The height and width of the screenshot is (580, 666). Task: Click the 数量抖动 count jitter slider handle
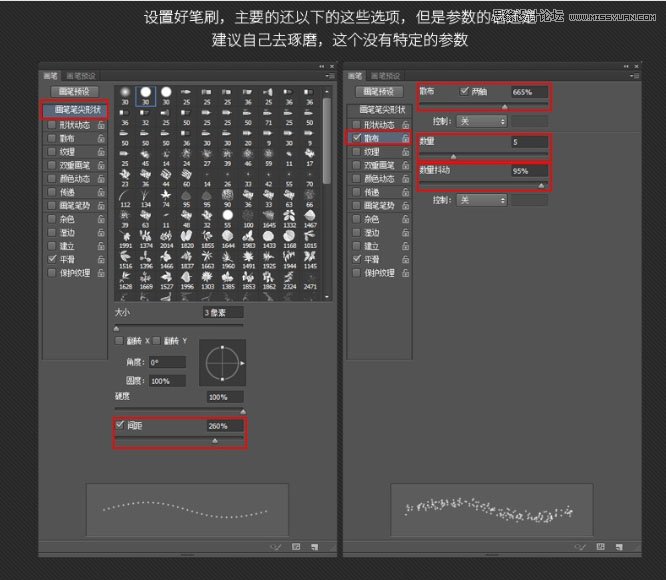pyautogui.click(x=541, y=186)
